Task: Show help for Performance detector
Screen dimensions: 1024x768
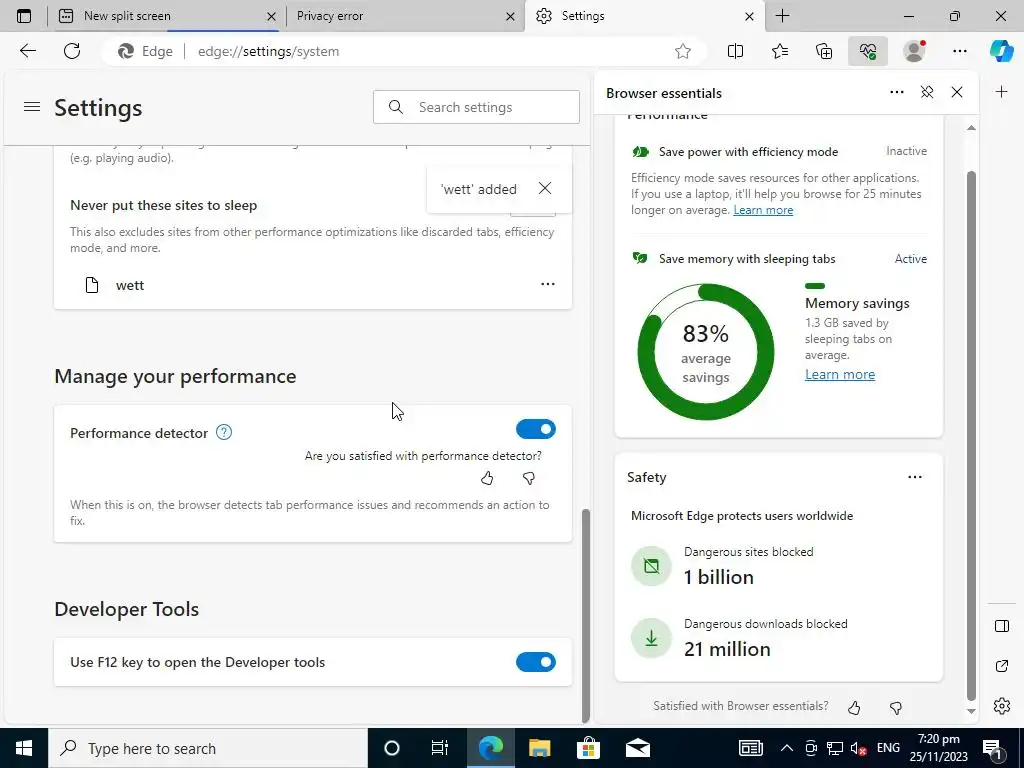Action: 224,432
